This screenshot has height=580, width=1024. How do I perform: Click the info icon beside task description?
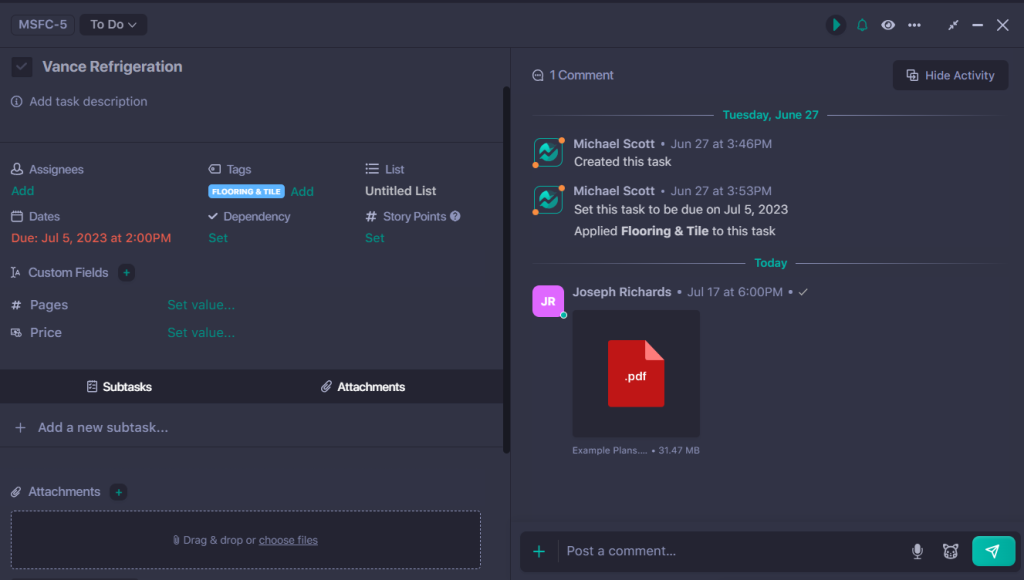16,101
